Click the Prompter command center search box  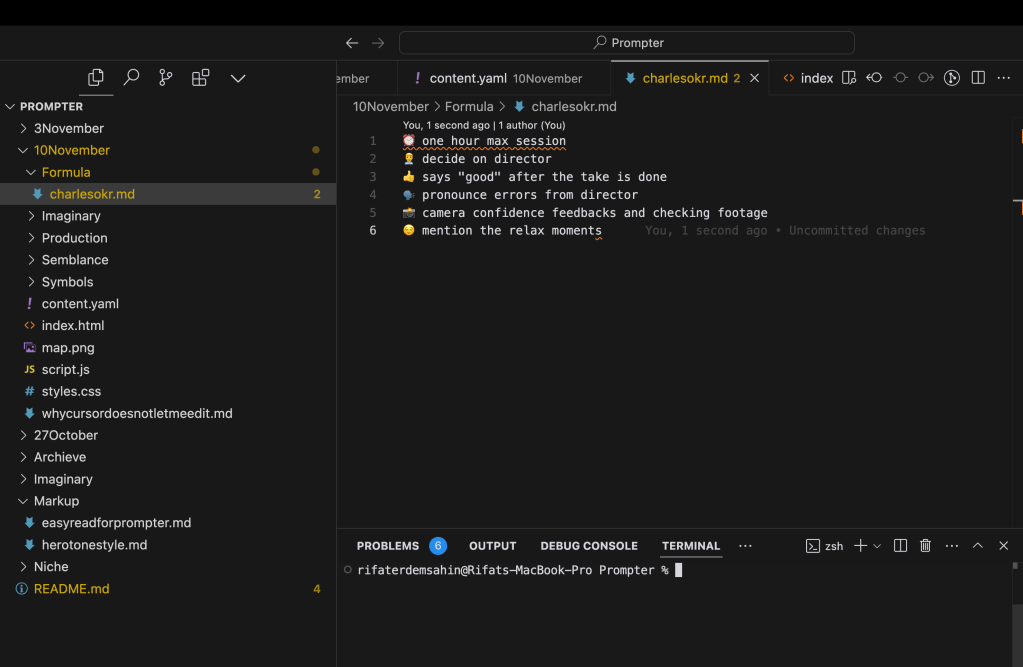point(626,43)
